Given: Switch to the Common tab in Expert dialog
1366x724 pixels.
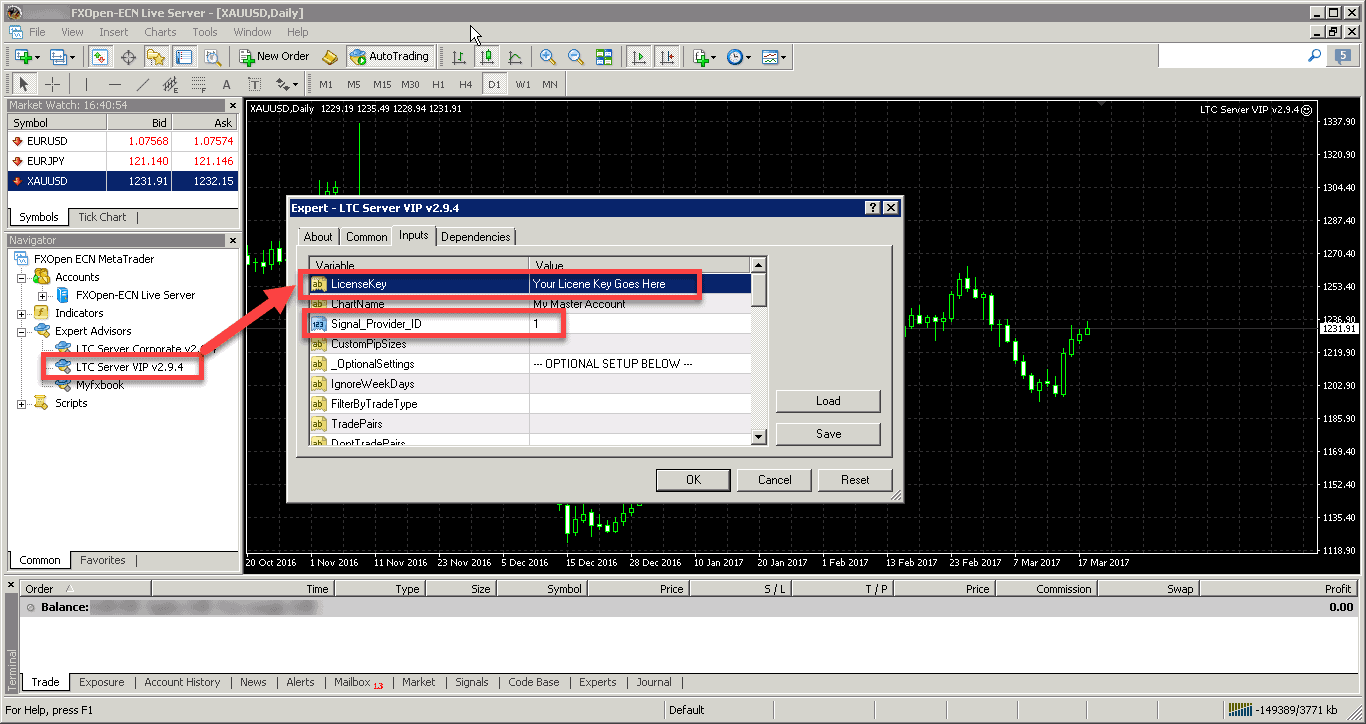Looking at the screenshot, I should tap(367, 237).
